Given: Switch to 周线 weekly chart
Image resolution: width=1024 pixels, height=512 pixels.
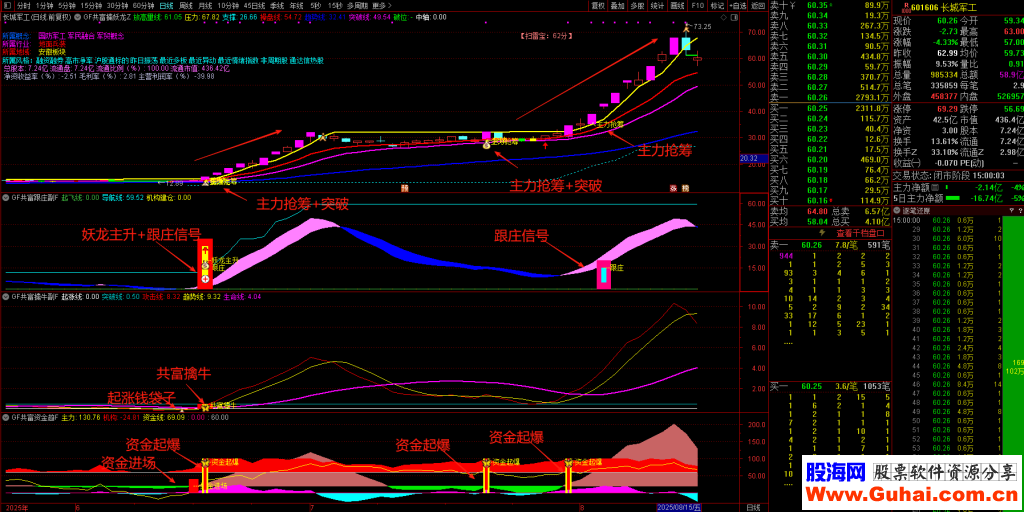Looking at the screenshot, I should 185,5.
